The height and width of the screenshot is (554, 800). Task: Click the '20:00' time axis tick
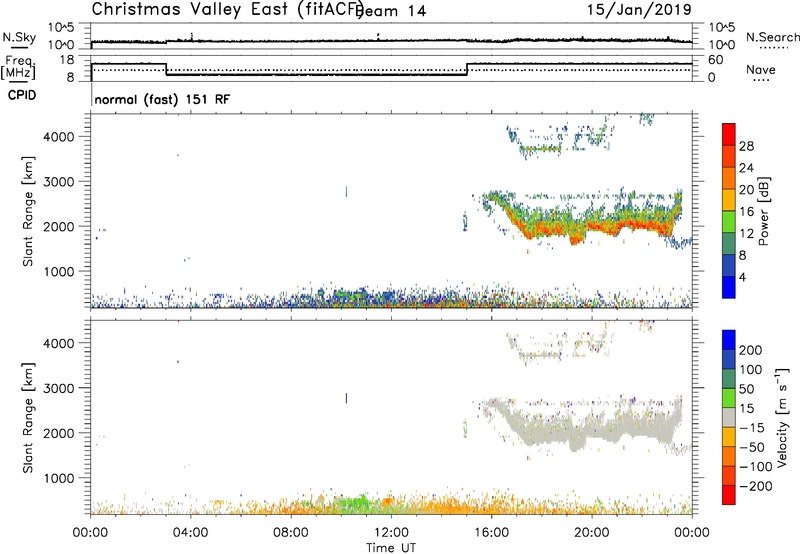click(592, 533)
